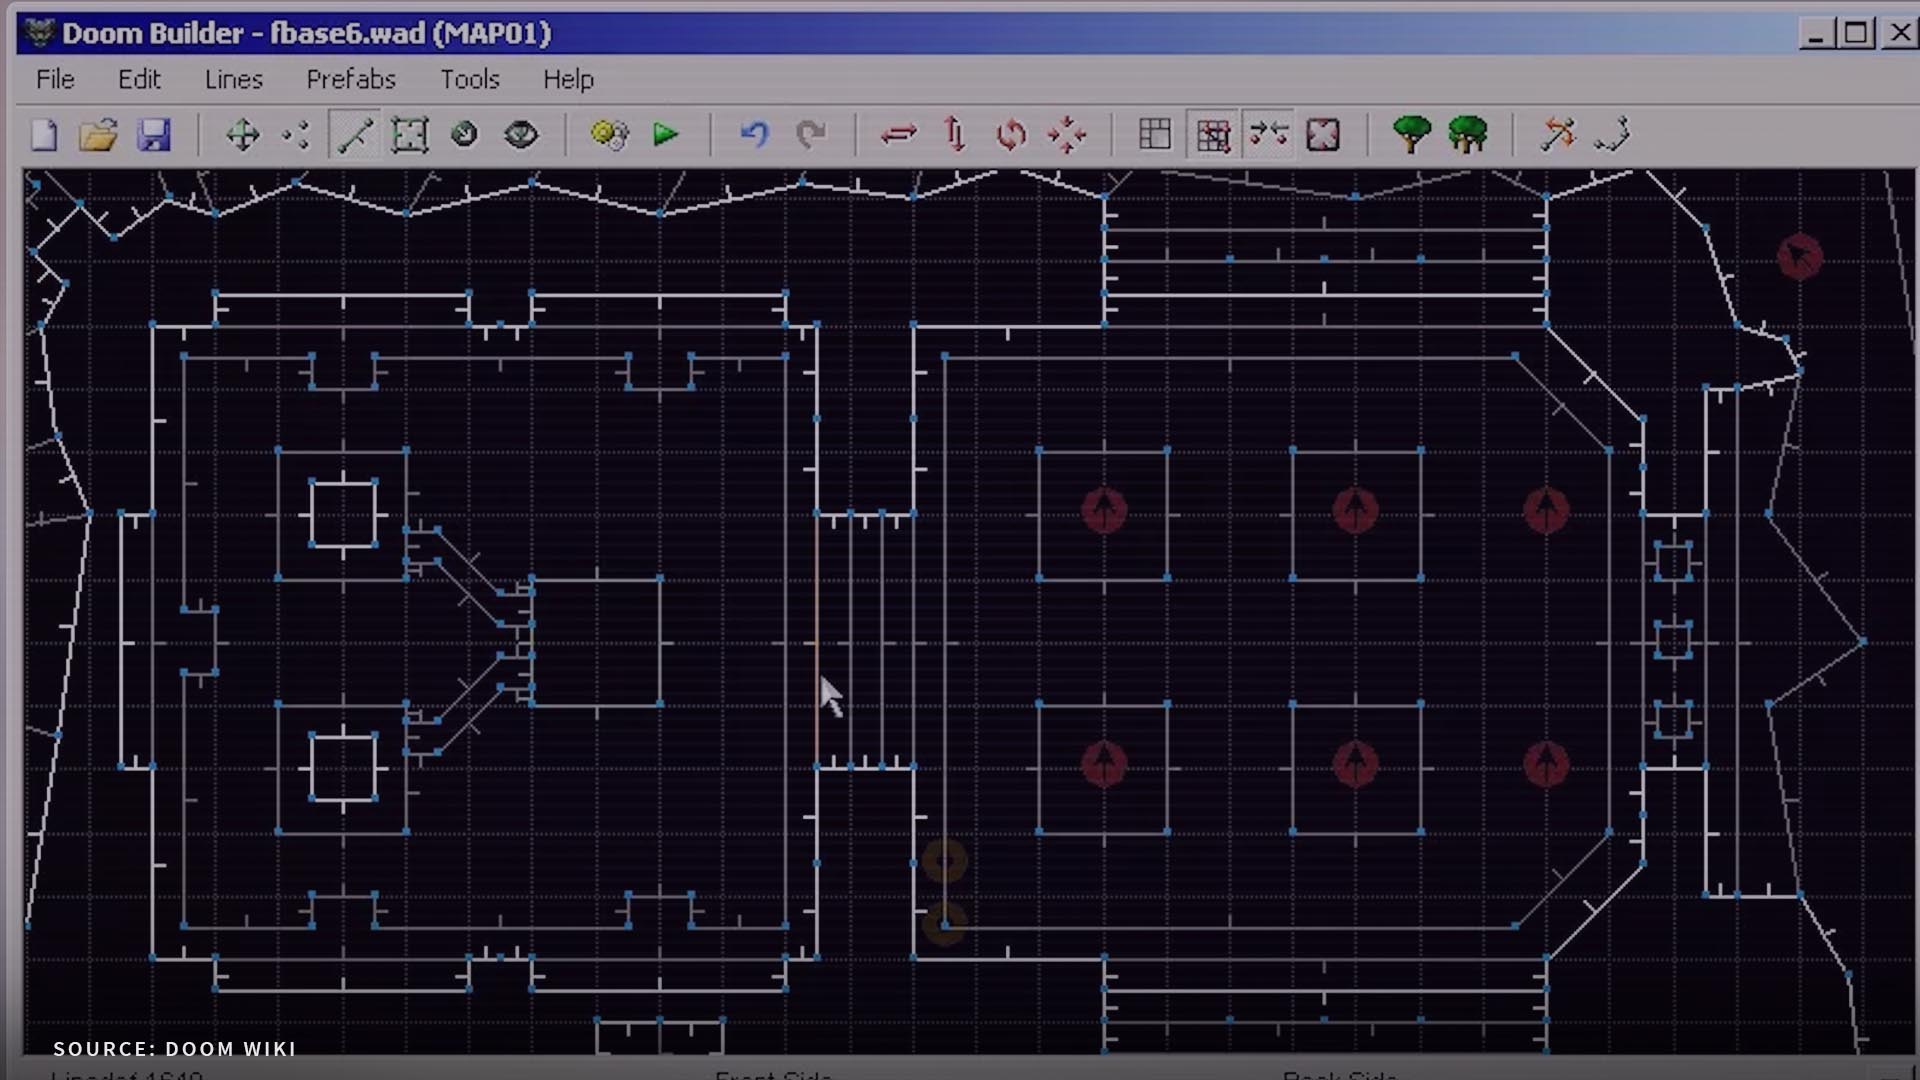The width and height of the screenshot is (1920, 1080).
Task: Click the curved line tool icon
Action: point(1612,135)
